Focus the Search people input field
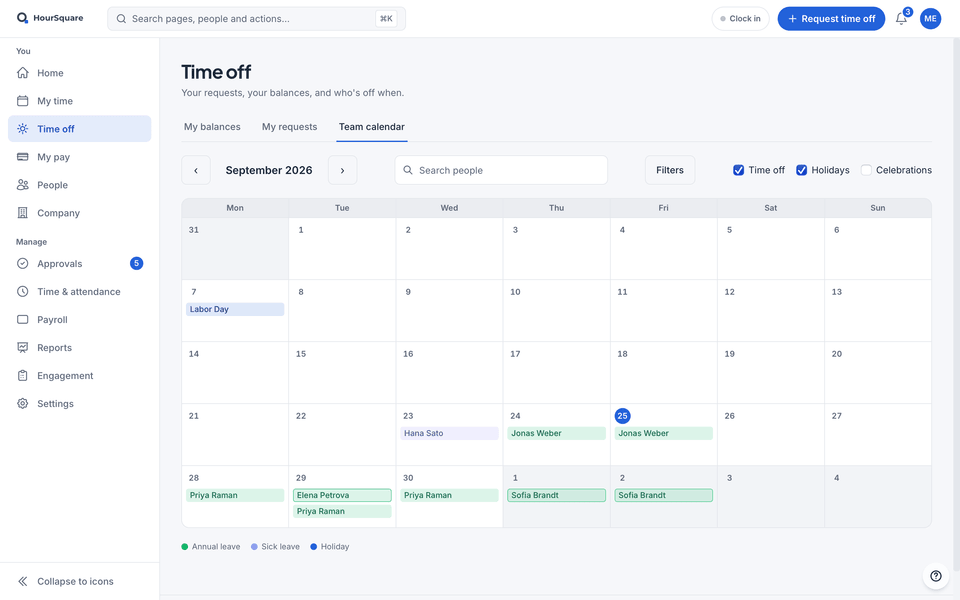This screenshot has width=960, height=600. 501,170
